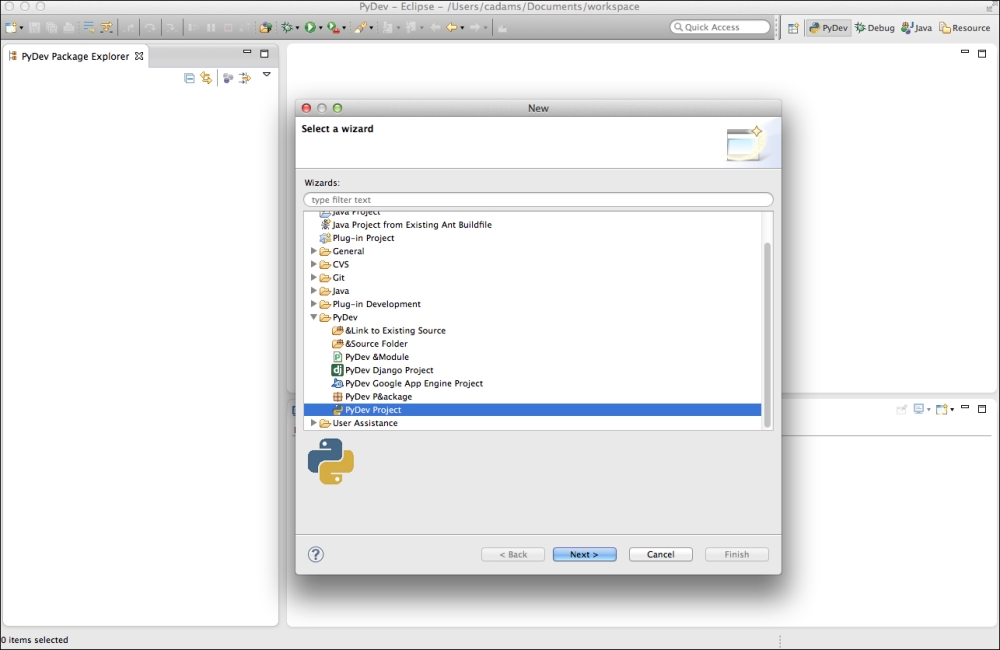Click the Last Edit Location arrow icon
The width and height of the screenshot is (1000, 650).
point(434,27)
